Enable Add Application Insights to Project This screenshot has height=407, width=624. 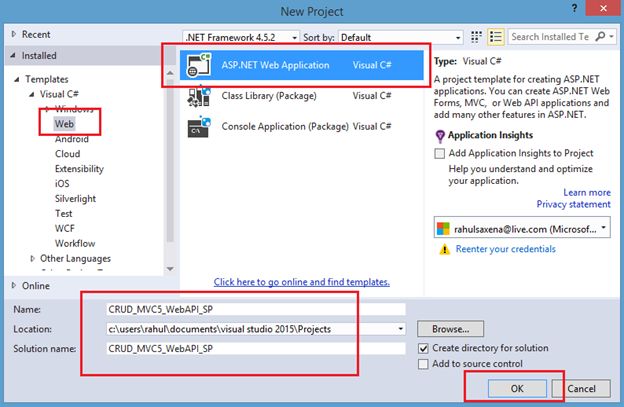(439, 154)
